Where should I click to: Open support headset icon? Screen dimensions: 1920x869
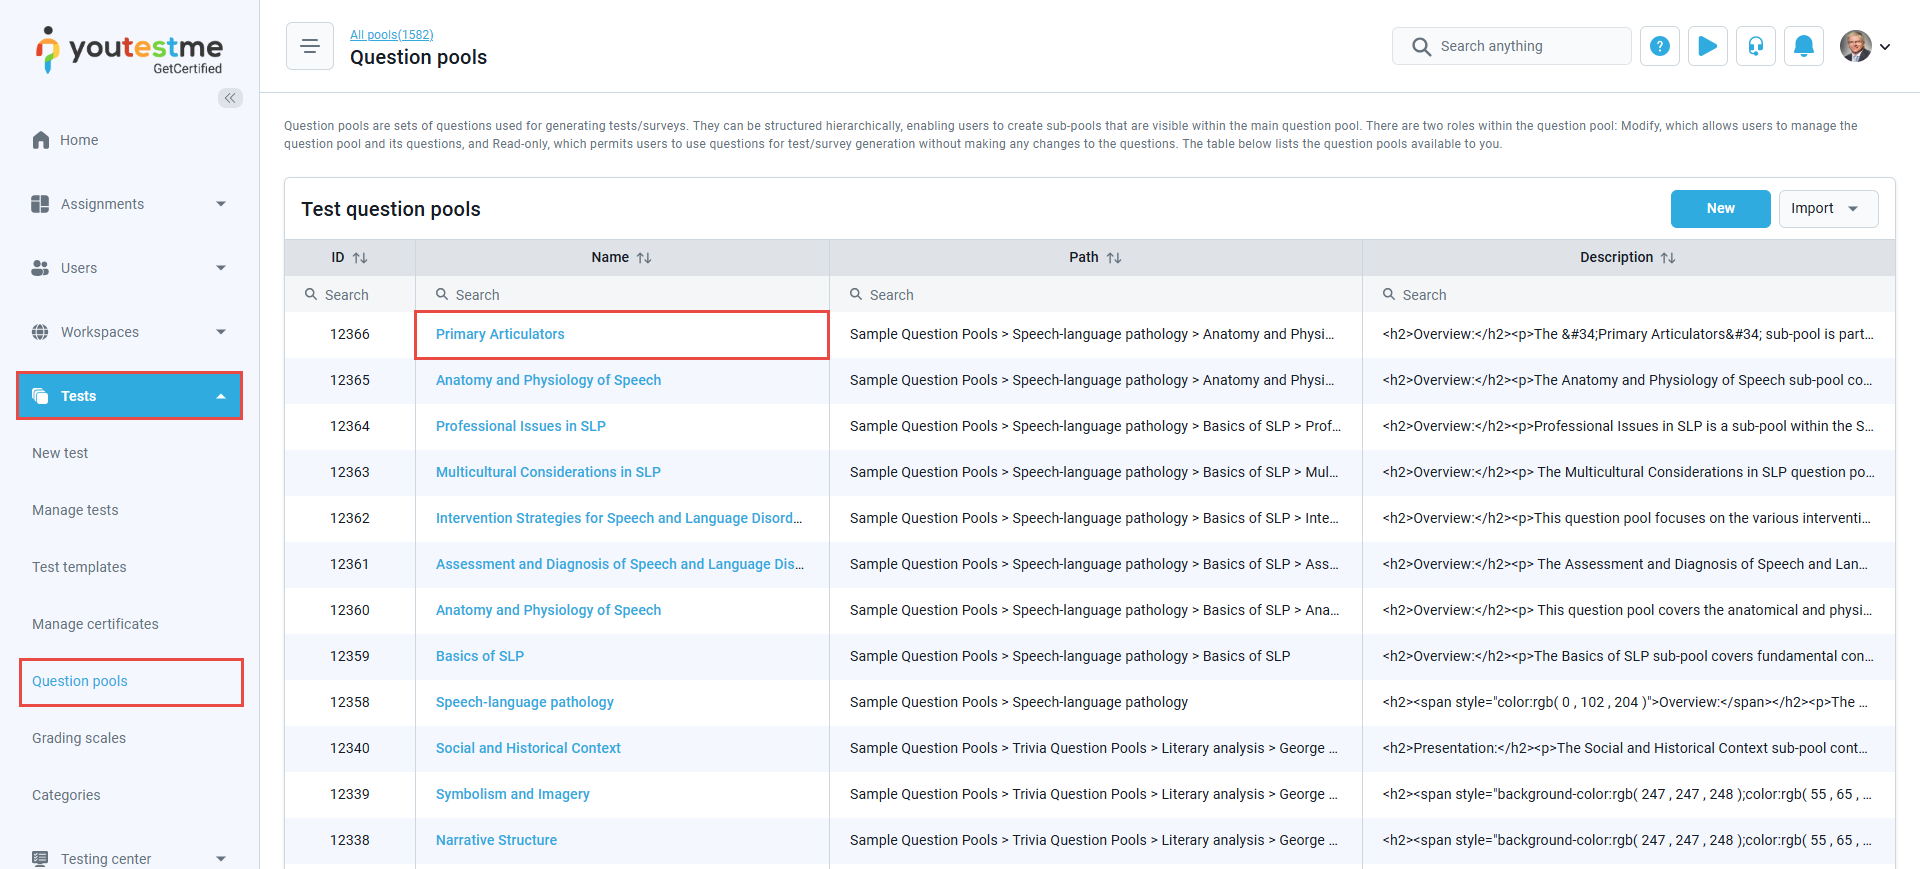(x=1756, y=46)
